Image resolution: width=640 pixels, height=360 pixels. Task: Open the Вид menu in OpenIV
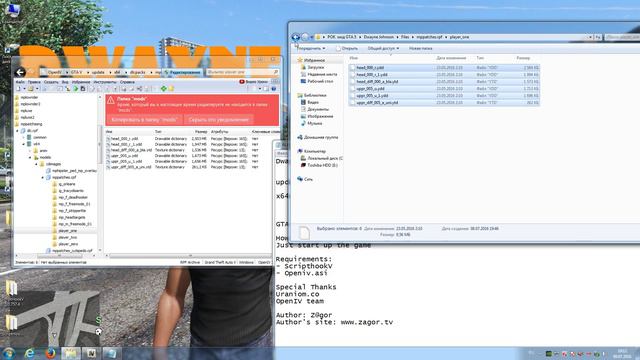click(x=65, y=82)
